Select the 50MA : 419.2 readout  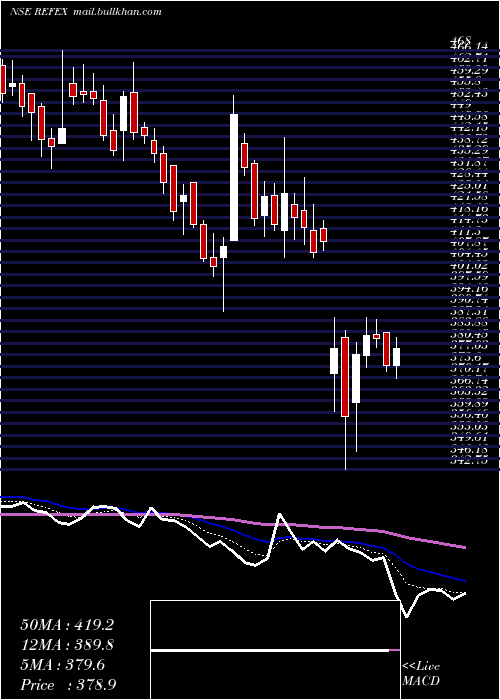pyautogui.click(x=67, y=625)
